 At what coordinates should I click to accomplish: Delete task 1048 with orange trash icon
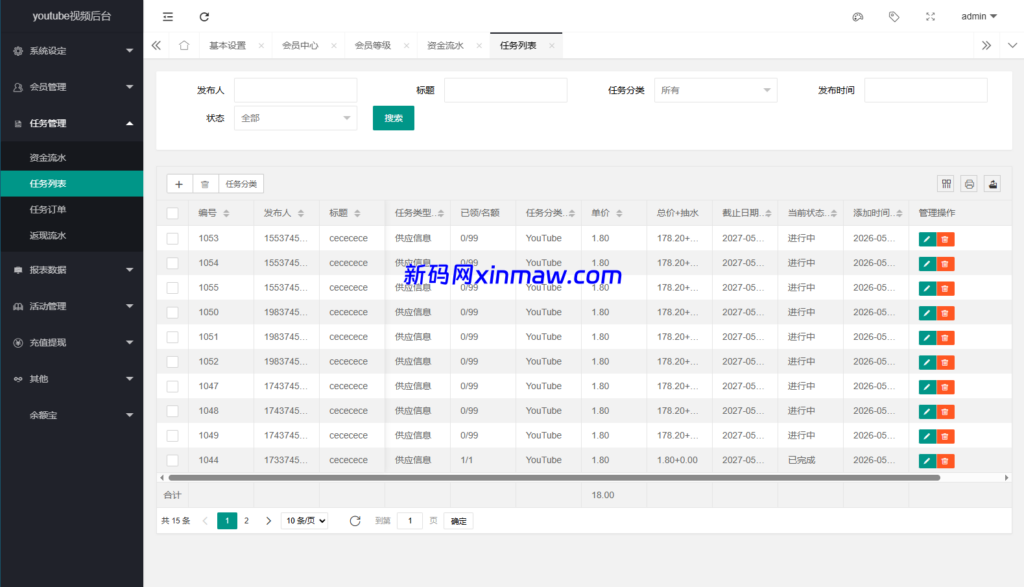point(945,412)
